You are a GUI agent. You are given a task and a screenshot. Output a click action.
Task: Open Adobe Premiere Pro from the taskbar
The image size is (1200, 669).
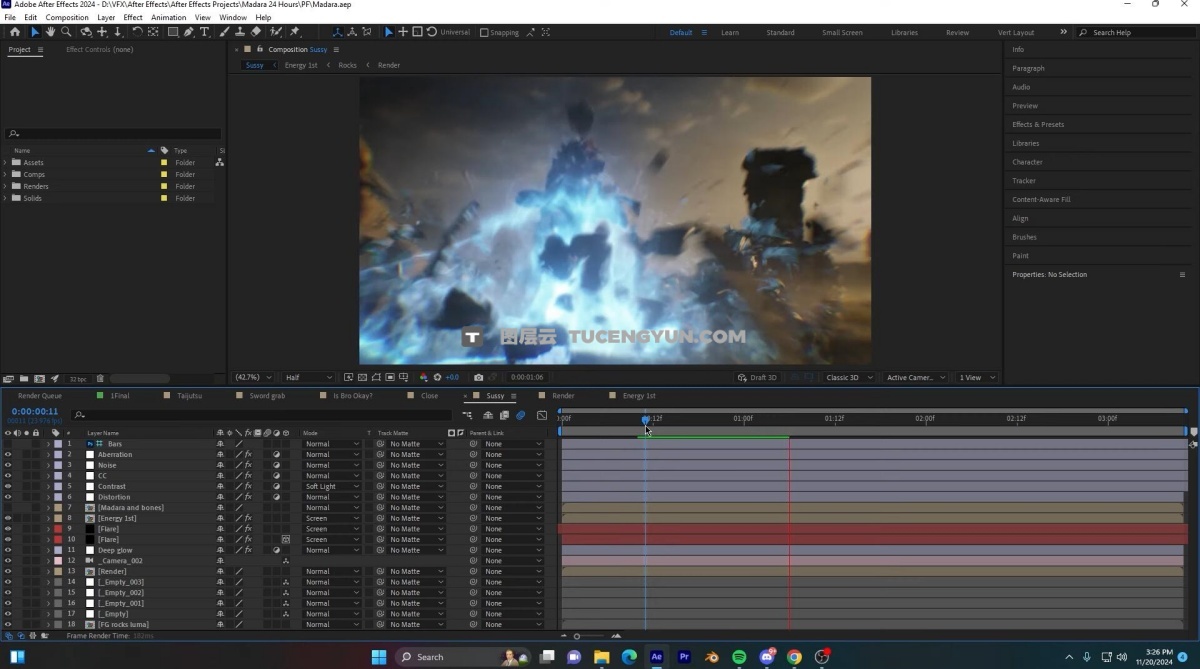(x=684, y=657)
